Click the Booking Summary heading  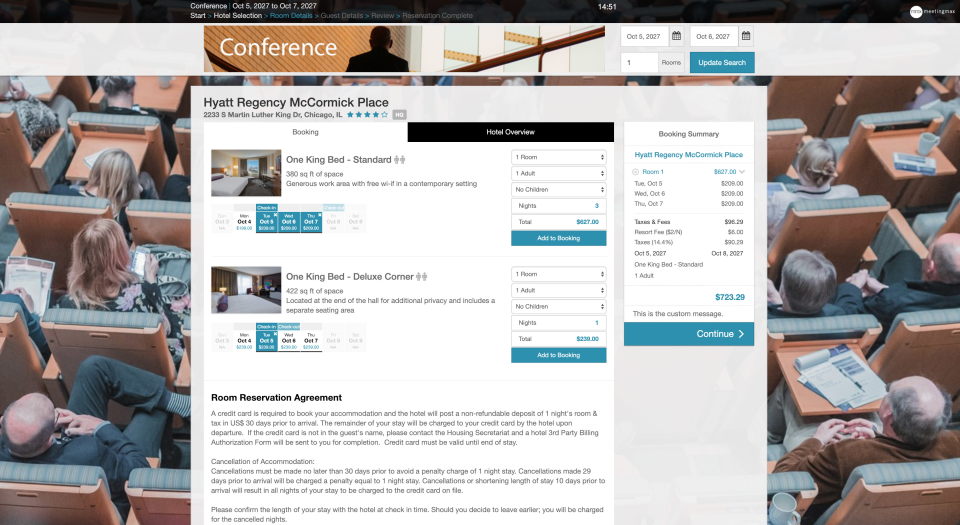[689, 134]
